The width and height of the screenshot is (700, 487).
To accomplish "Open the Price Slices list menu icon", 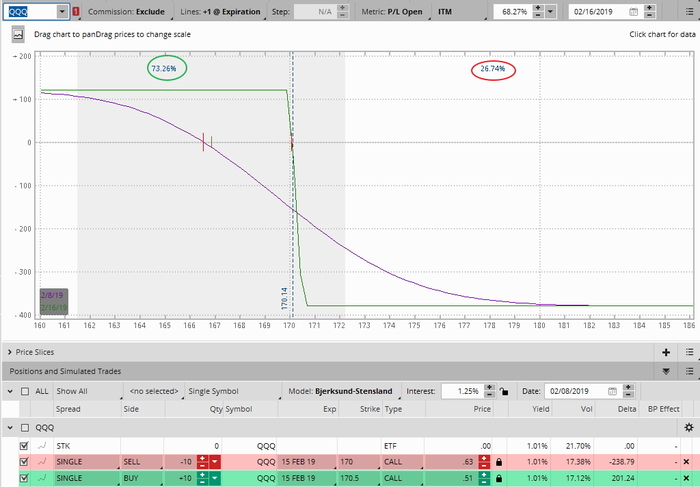I will point(690,352).
